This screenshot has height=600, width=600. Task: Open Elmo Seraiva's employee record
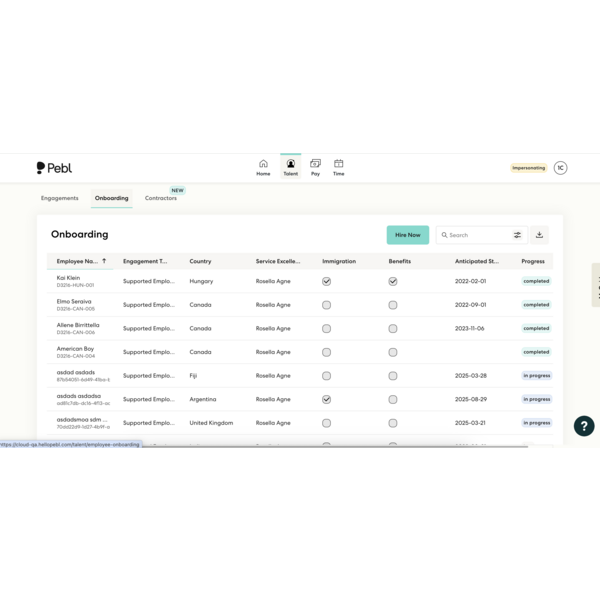click(74, 301)
